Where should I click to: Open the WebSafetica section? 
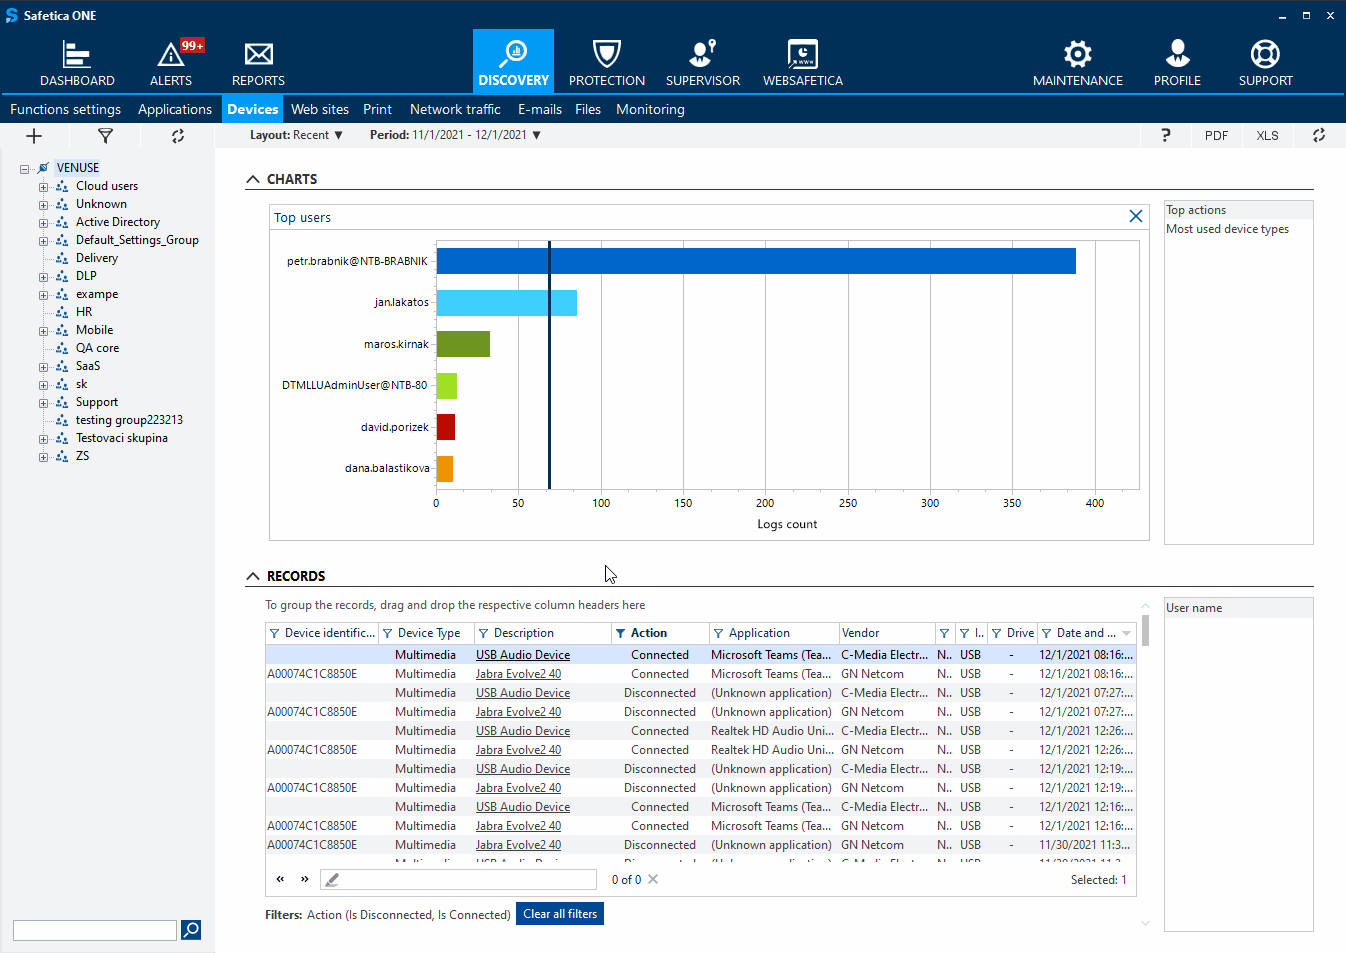coord(802,63)
